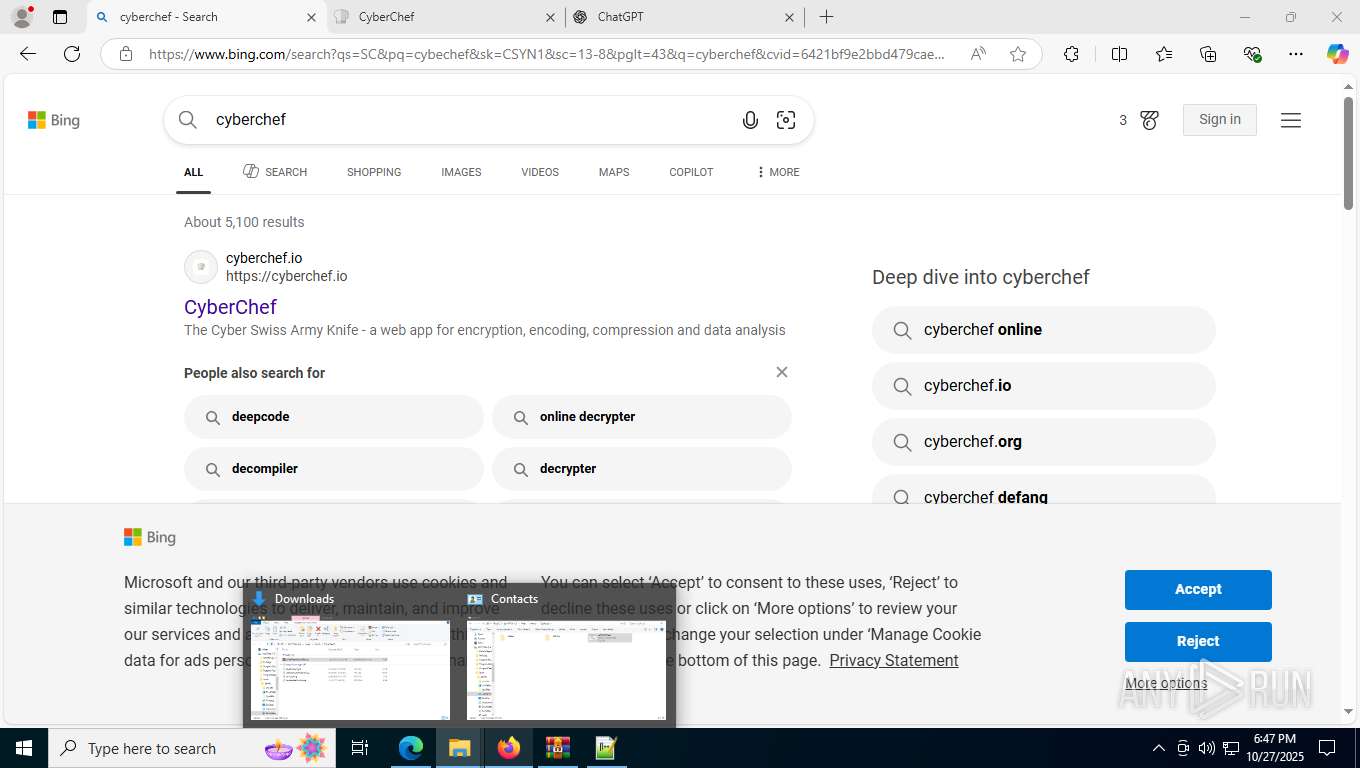Viewport: 1360px width, 768px height.
Task: Click the page vertical scrollbar thumb
Action: [1348, 152]
